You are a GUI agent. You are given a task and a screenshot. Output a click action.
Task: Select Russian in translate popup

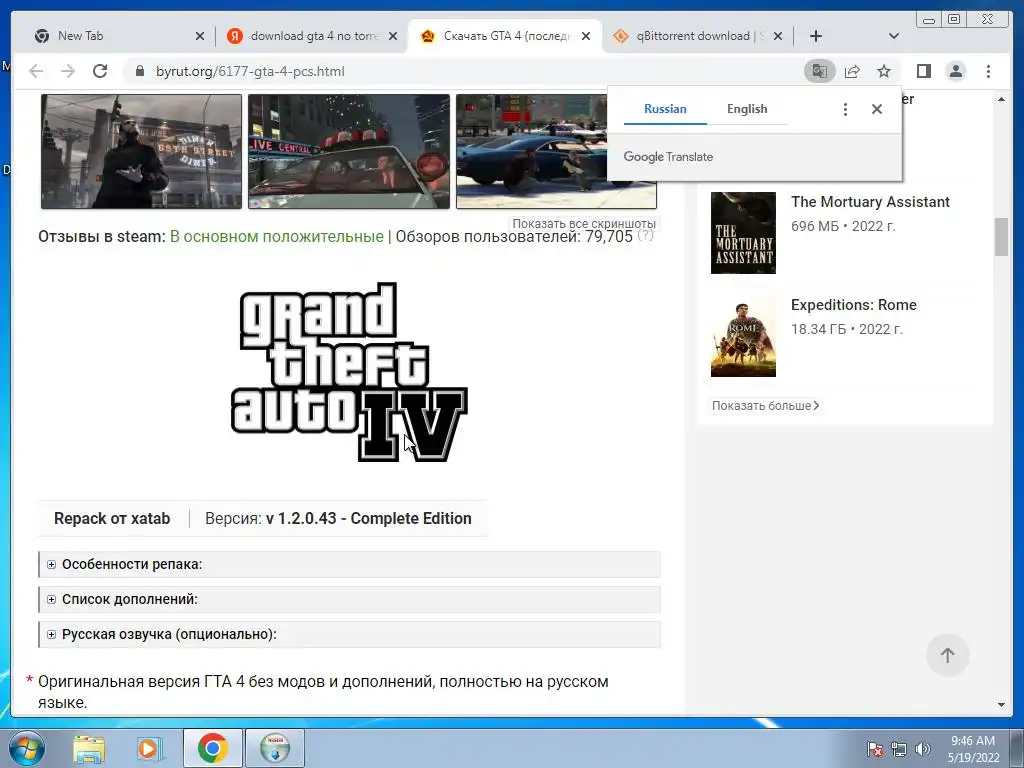[665, 109]
